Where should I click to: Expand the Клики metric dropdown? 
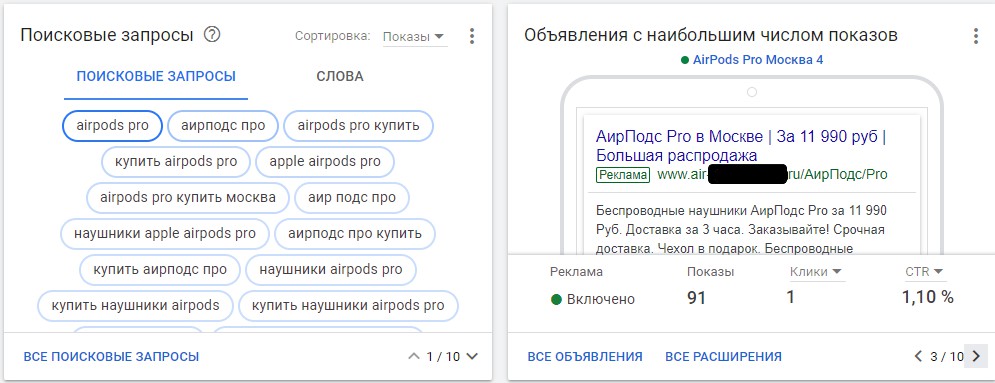815,272
